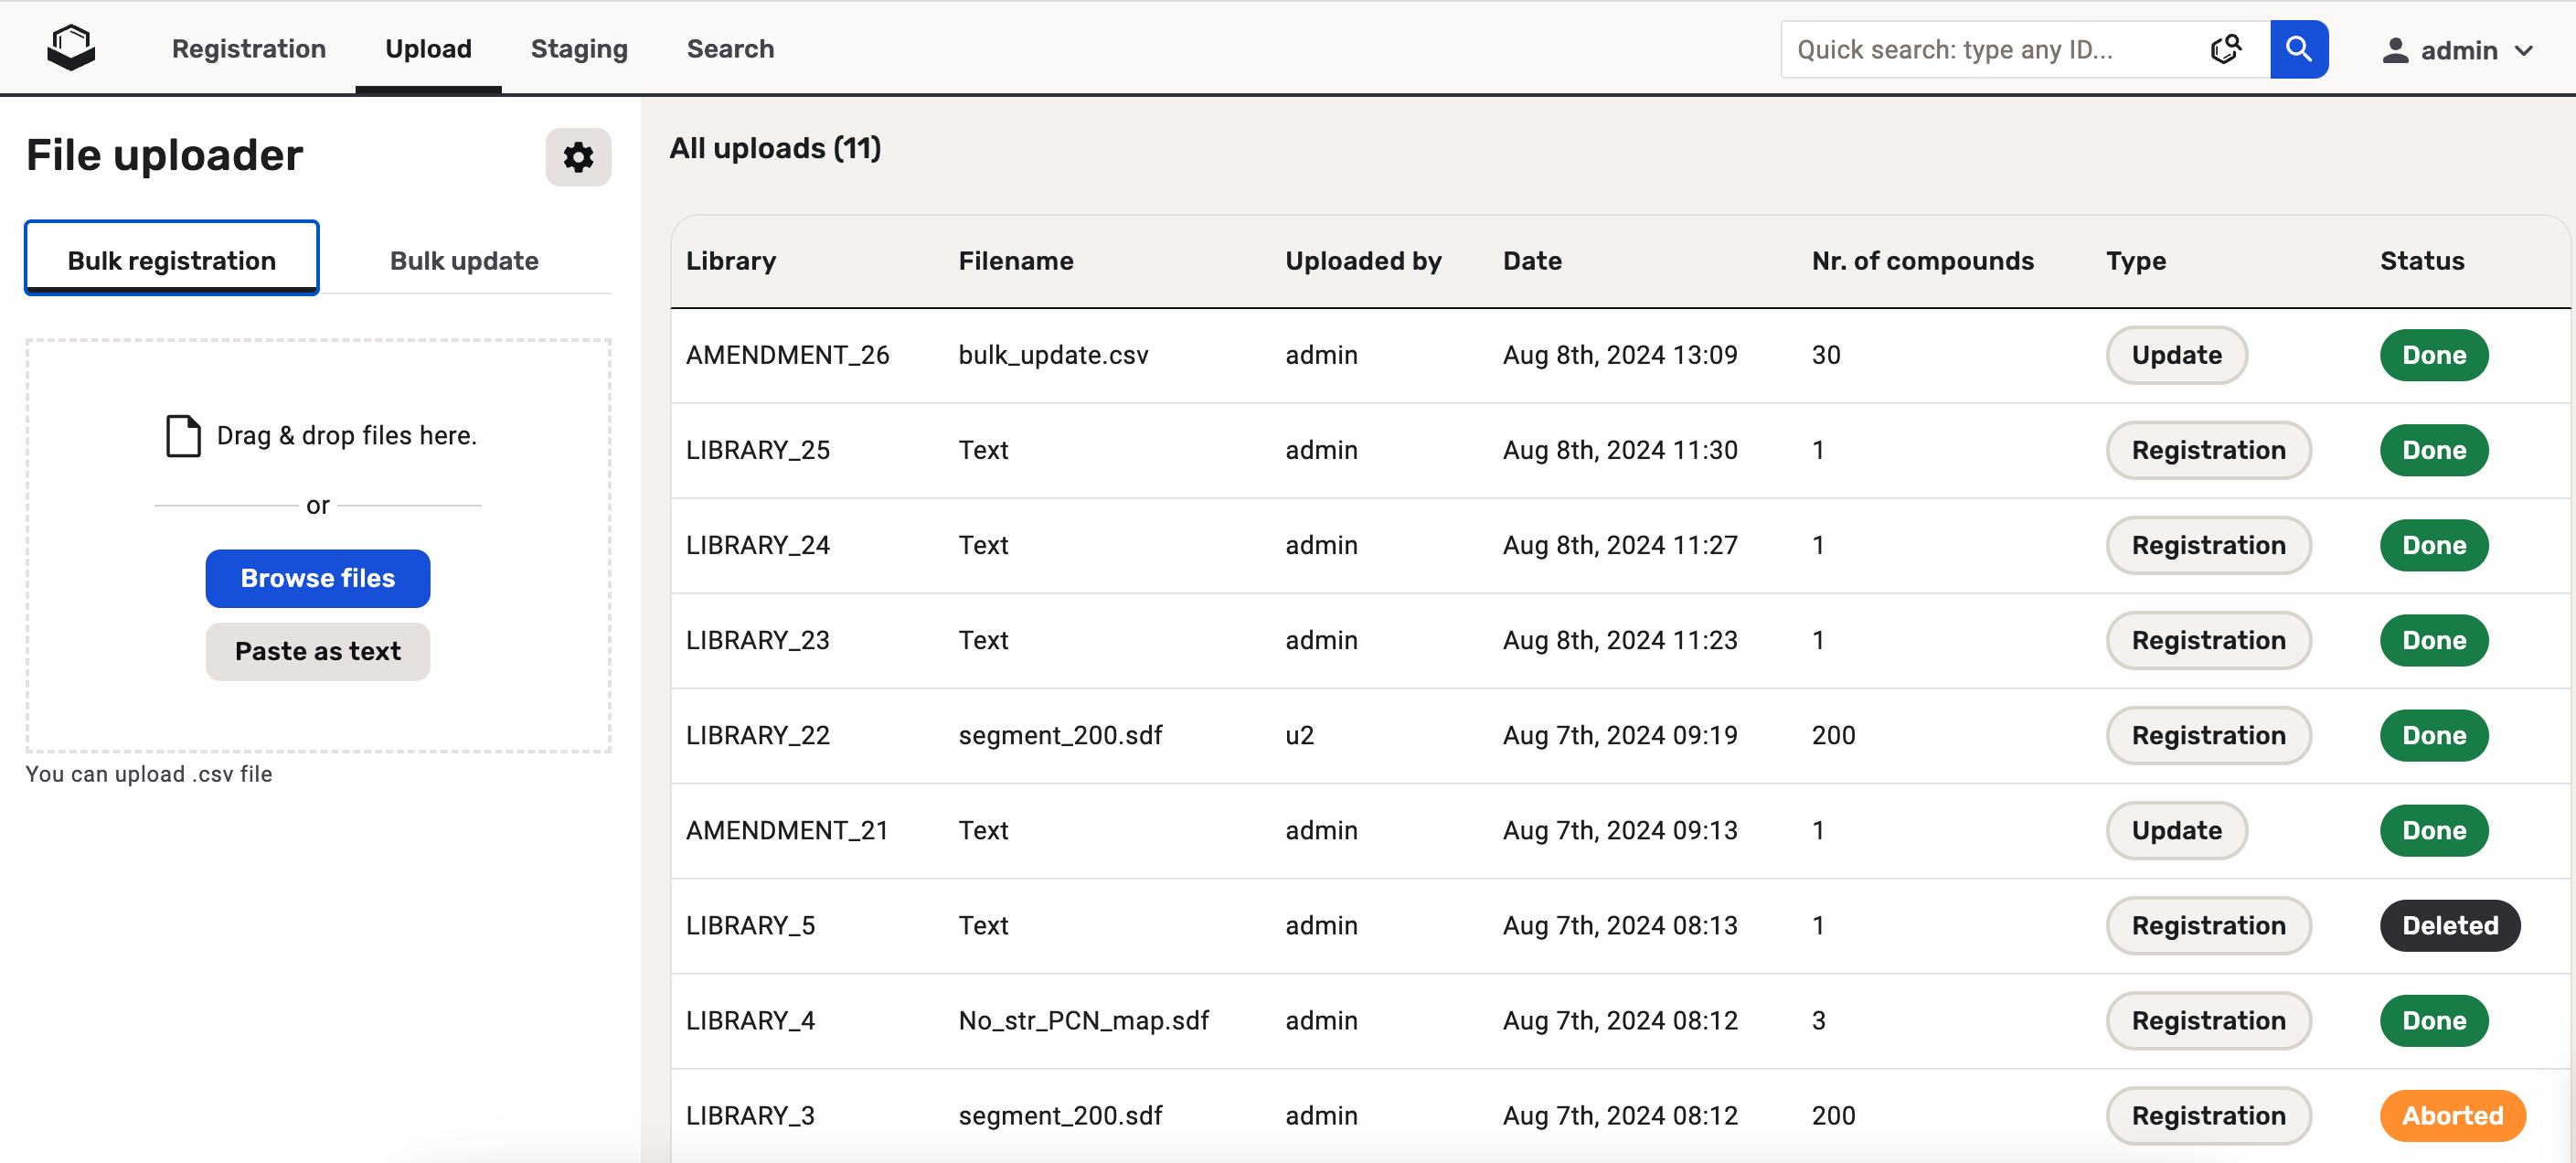Select the Bulk registration tab
2576x1163 pixels.
point(172,261)
